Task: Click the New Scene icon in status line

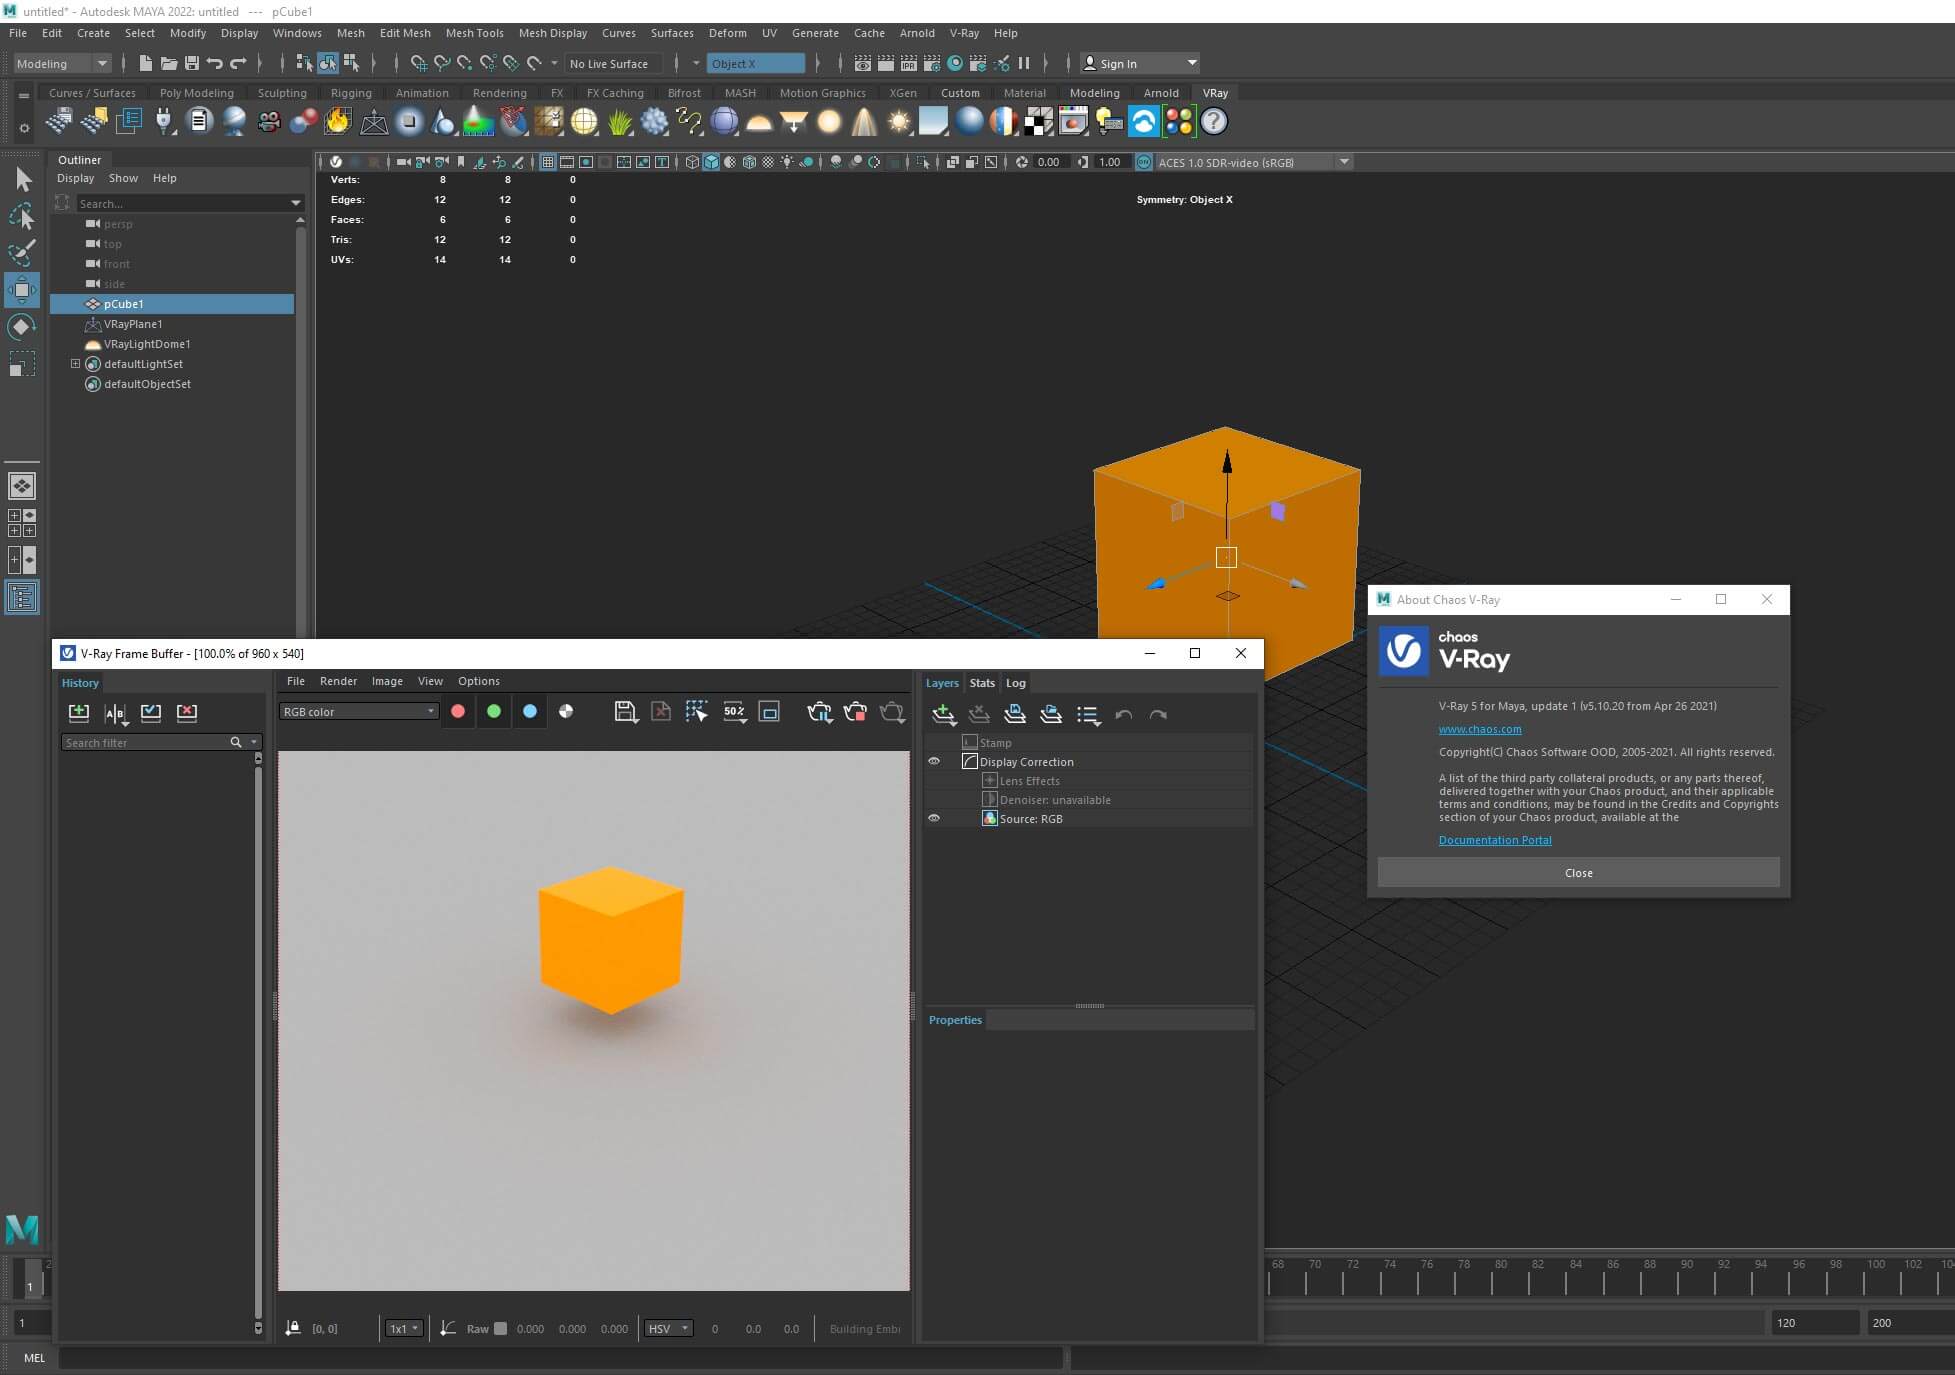Action: [146, 63]
